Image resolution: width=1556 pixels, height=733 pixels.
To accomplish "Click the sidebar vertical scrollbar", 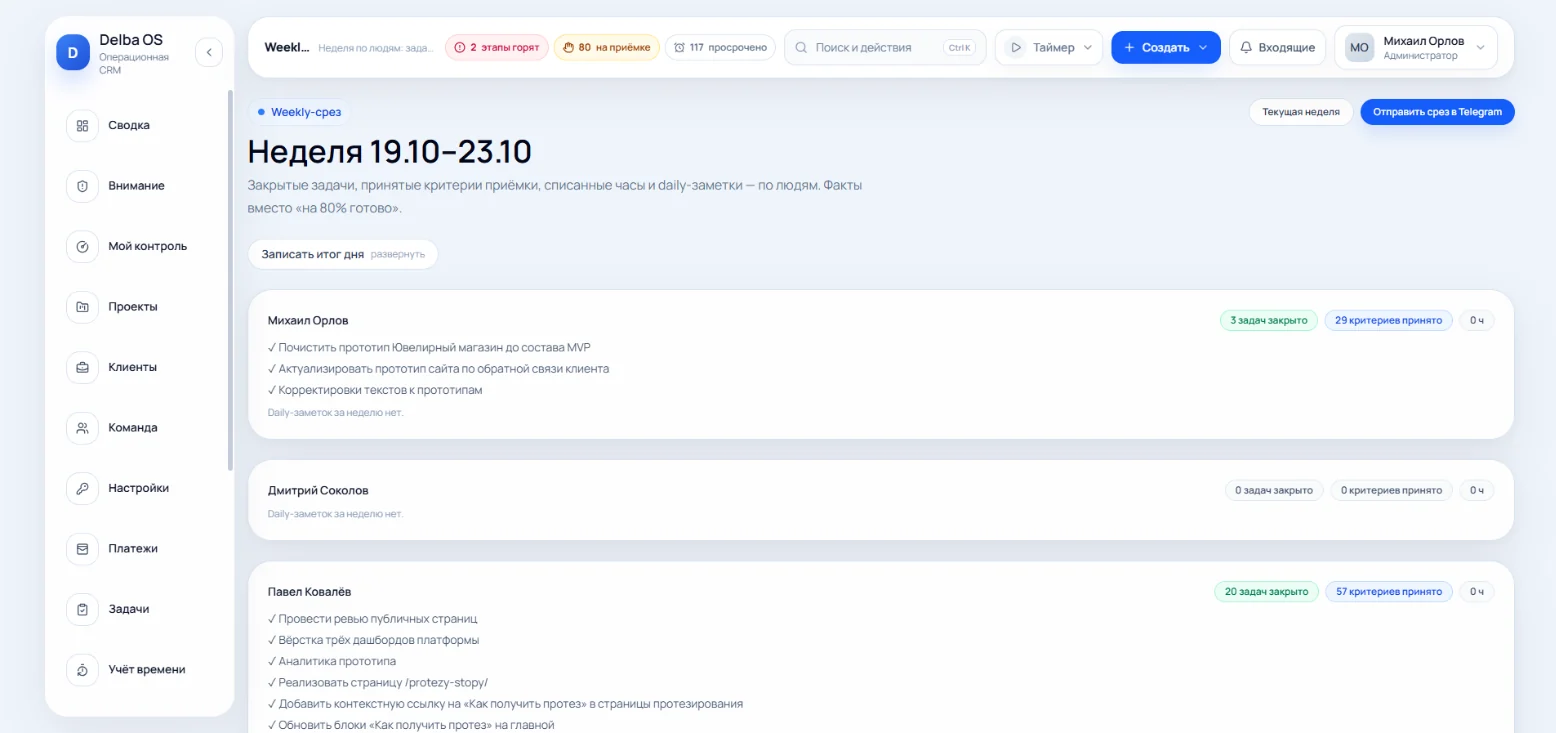I will 231,280.
